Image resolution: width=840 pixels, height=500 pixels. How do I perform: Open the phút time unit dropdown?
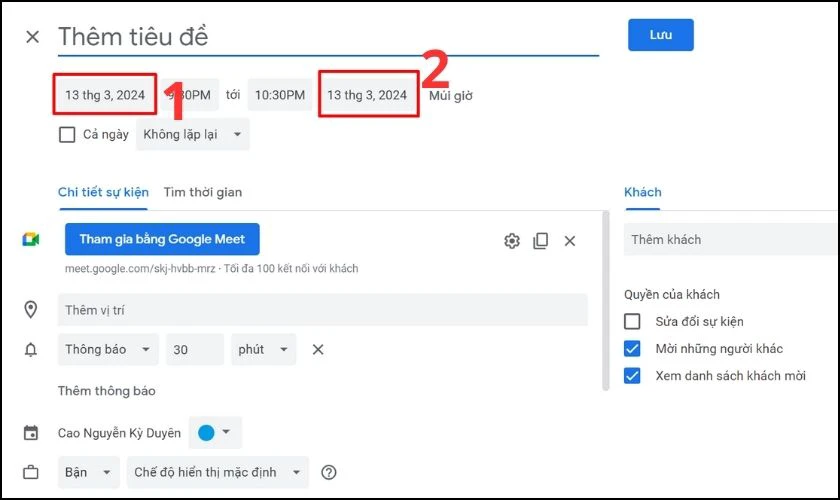pos(264,349)
